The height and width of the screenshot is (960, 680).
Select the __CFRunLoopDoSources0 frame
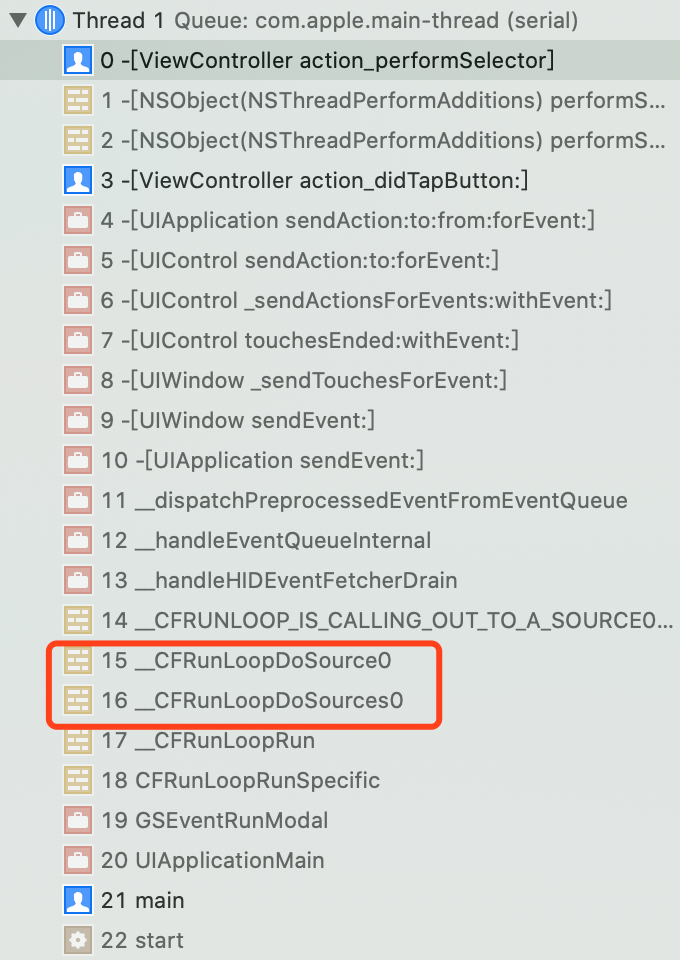point(250,700)
